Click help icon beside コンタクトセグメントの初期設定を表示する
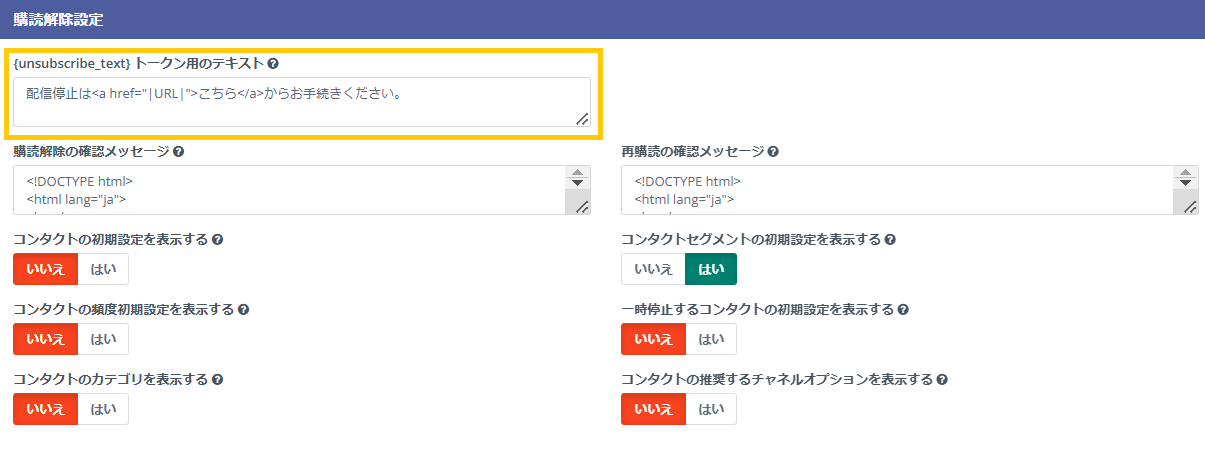 (890, 240)
